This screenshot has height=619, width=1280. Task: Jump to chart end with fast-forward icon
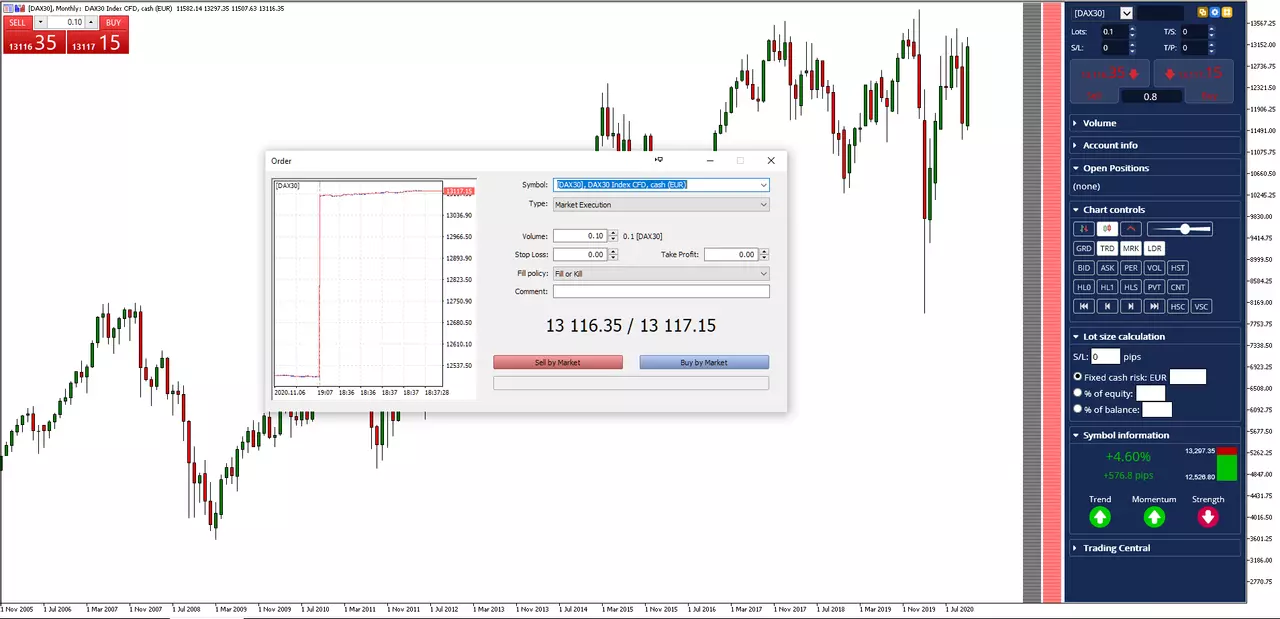pos(1155,306)
